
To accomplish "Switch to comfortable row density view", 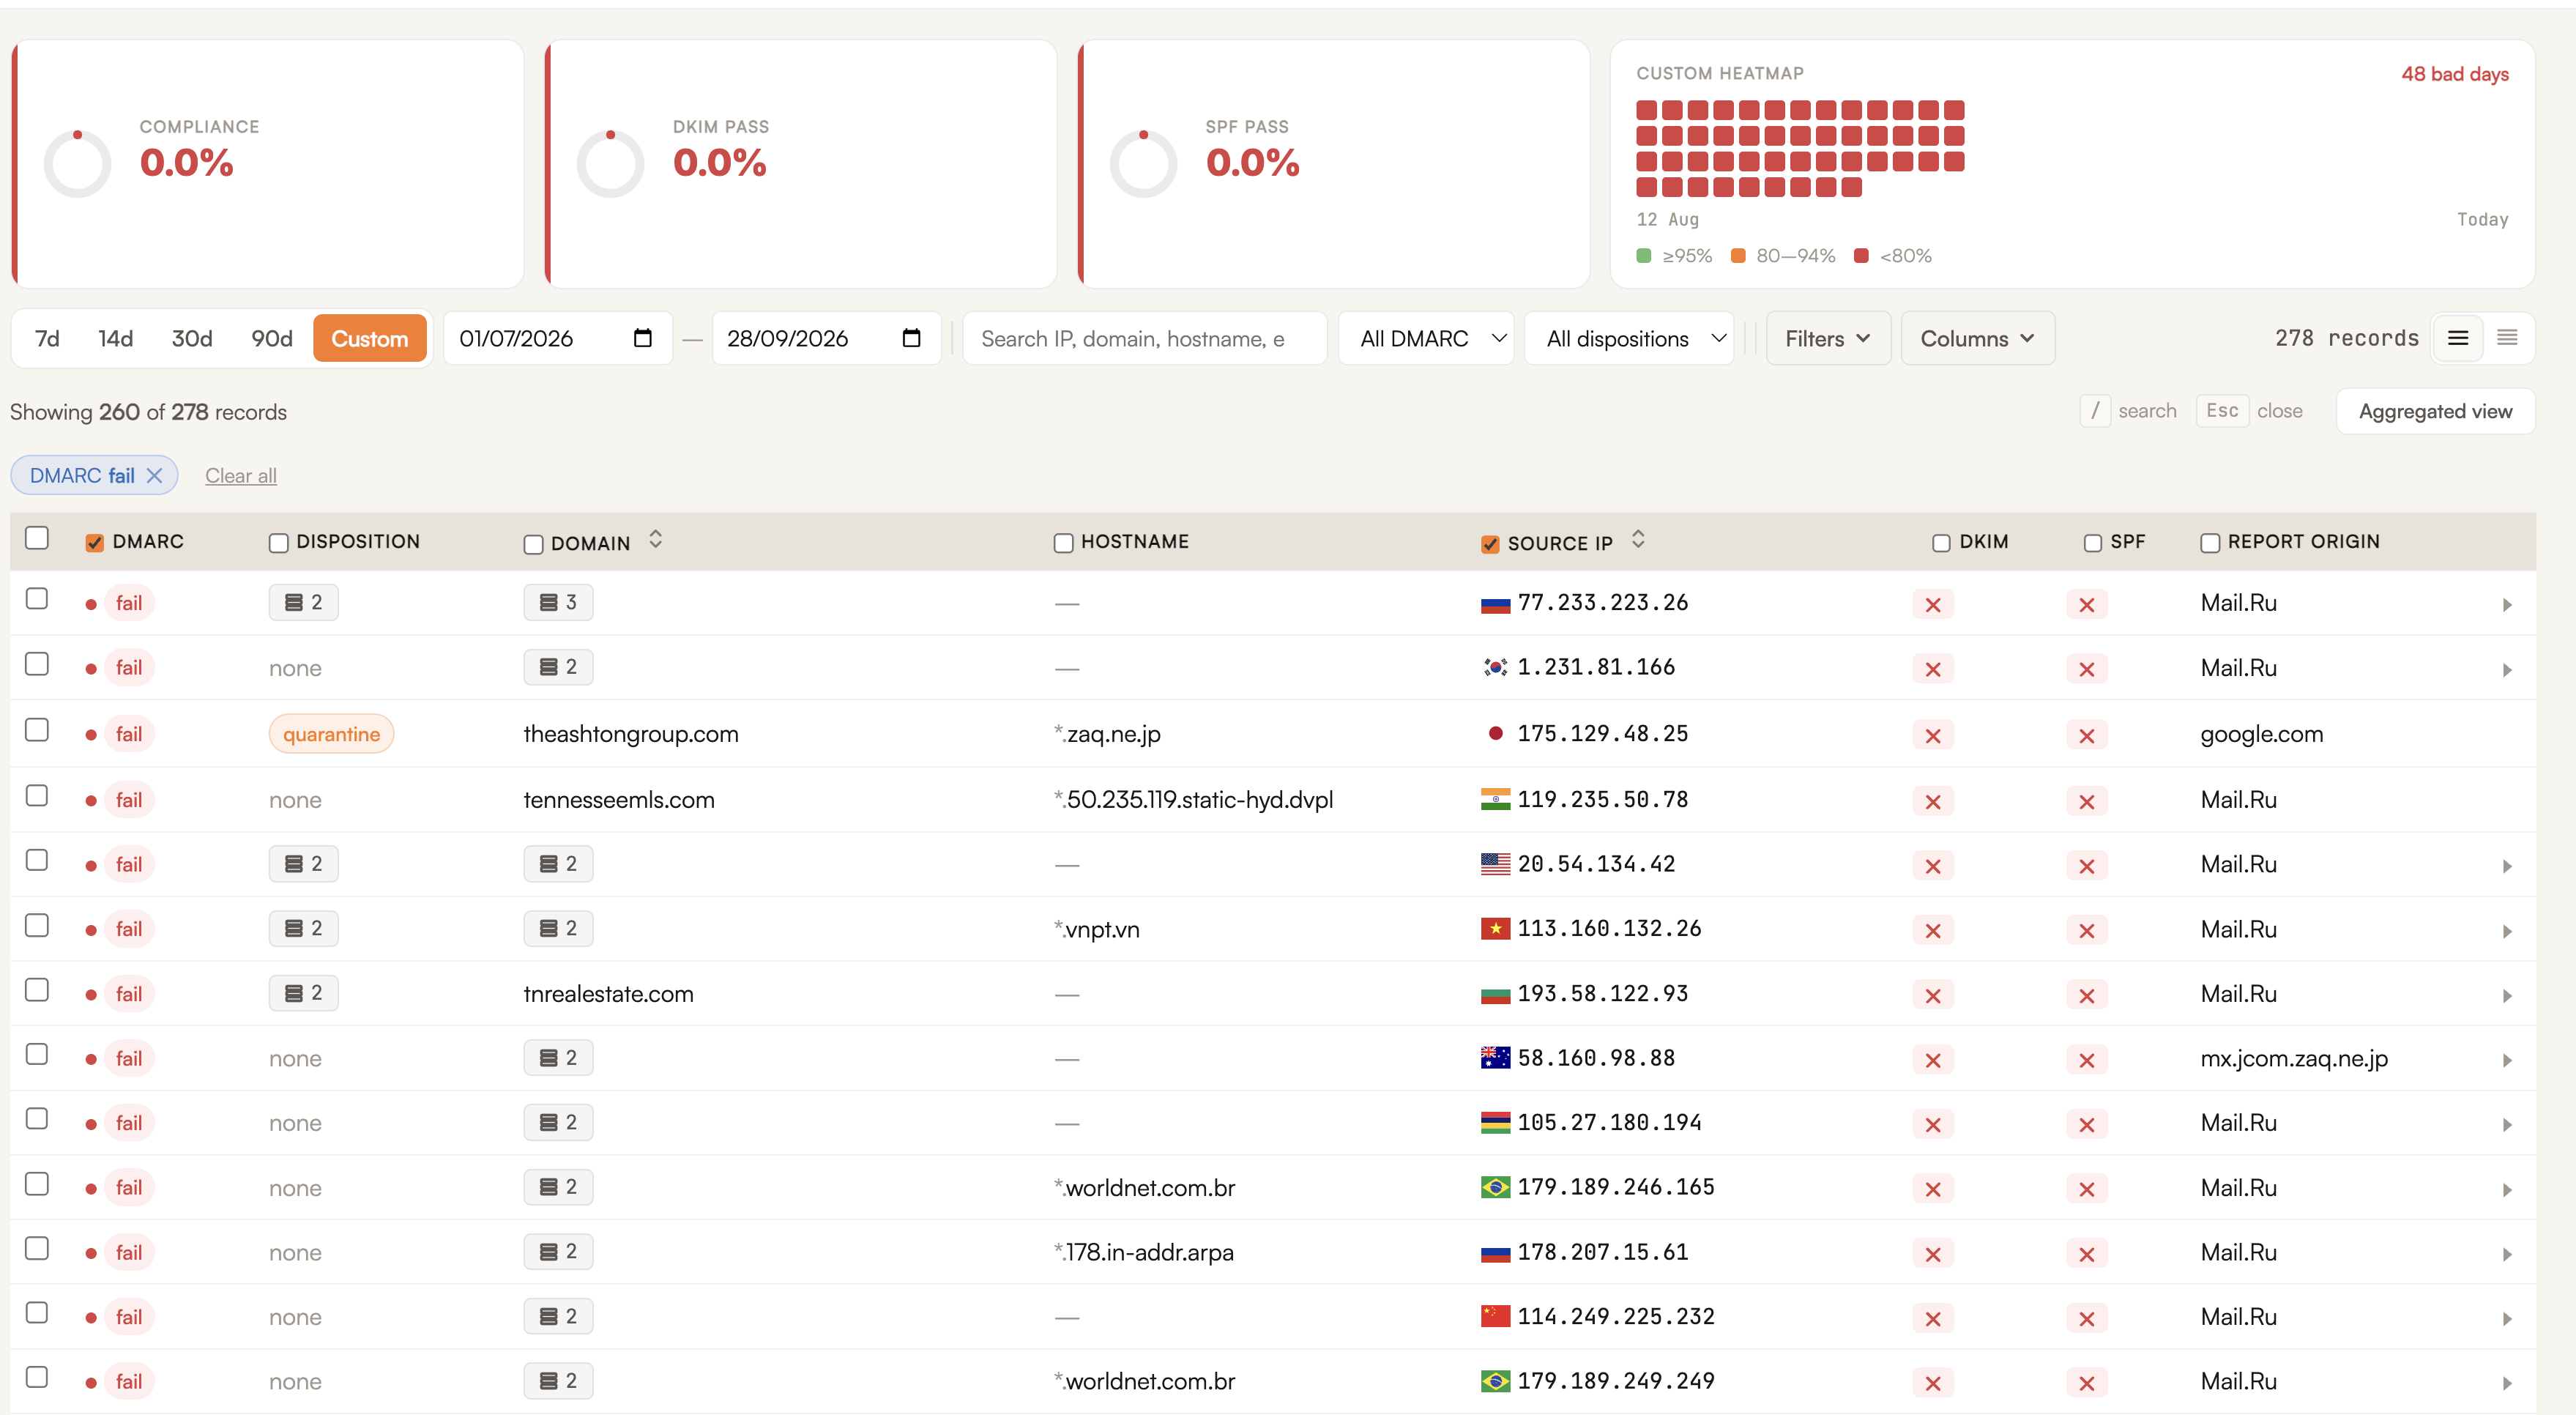I will tap(2458, 338).
